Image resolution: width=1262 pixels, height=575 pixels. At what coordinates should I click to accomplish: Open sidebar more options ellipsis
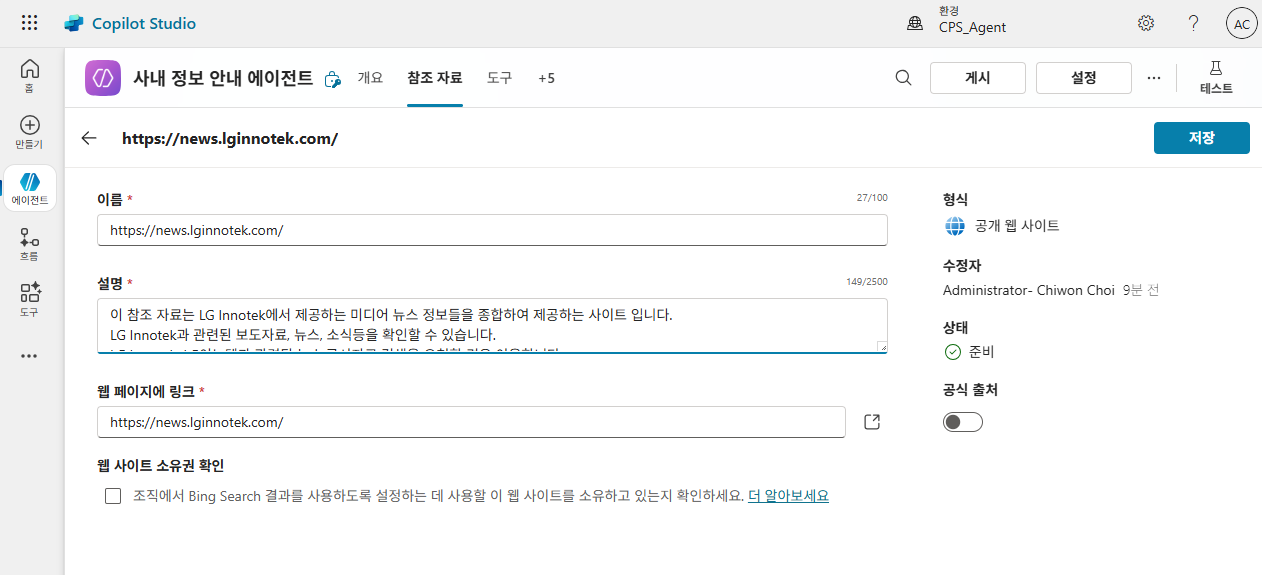[30, 355]
